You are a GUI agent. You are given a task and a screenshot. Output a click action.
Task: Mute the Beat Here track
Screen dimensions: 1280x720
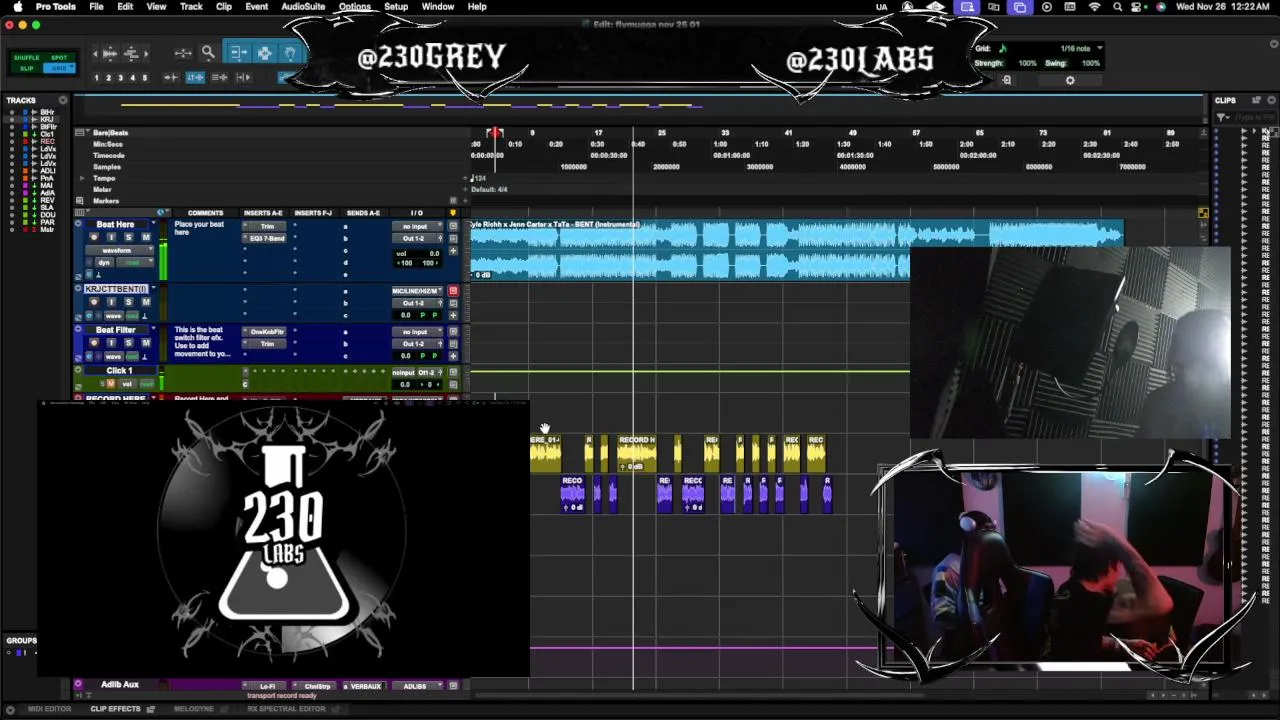(145, 237)
